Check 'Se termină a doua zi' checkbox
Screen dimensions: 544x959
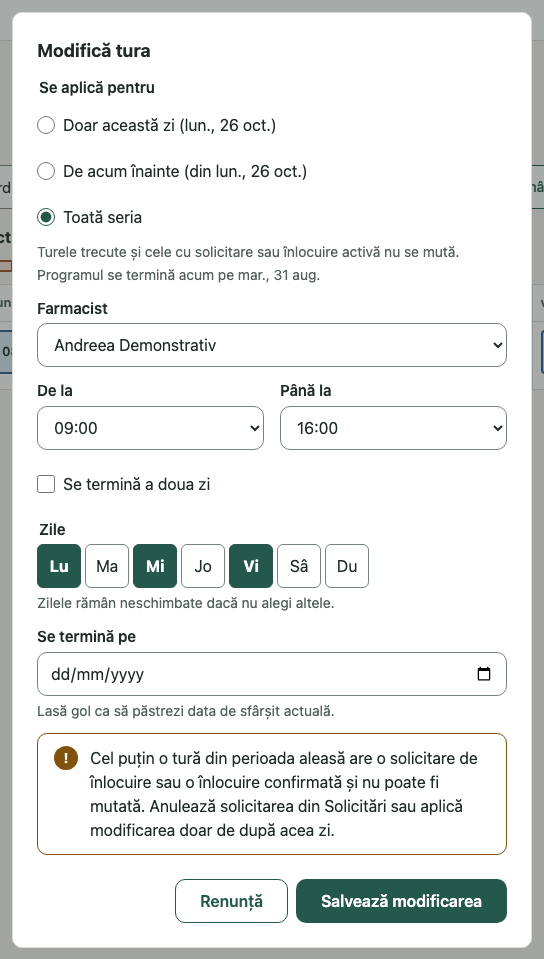46,484
